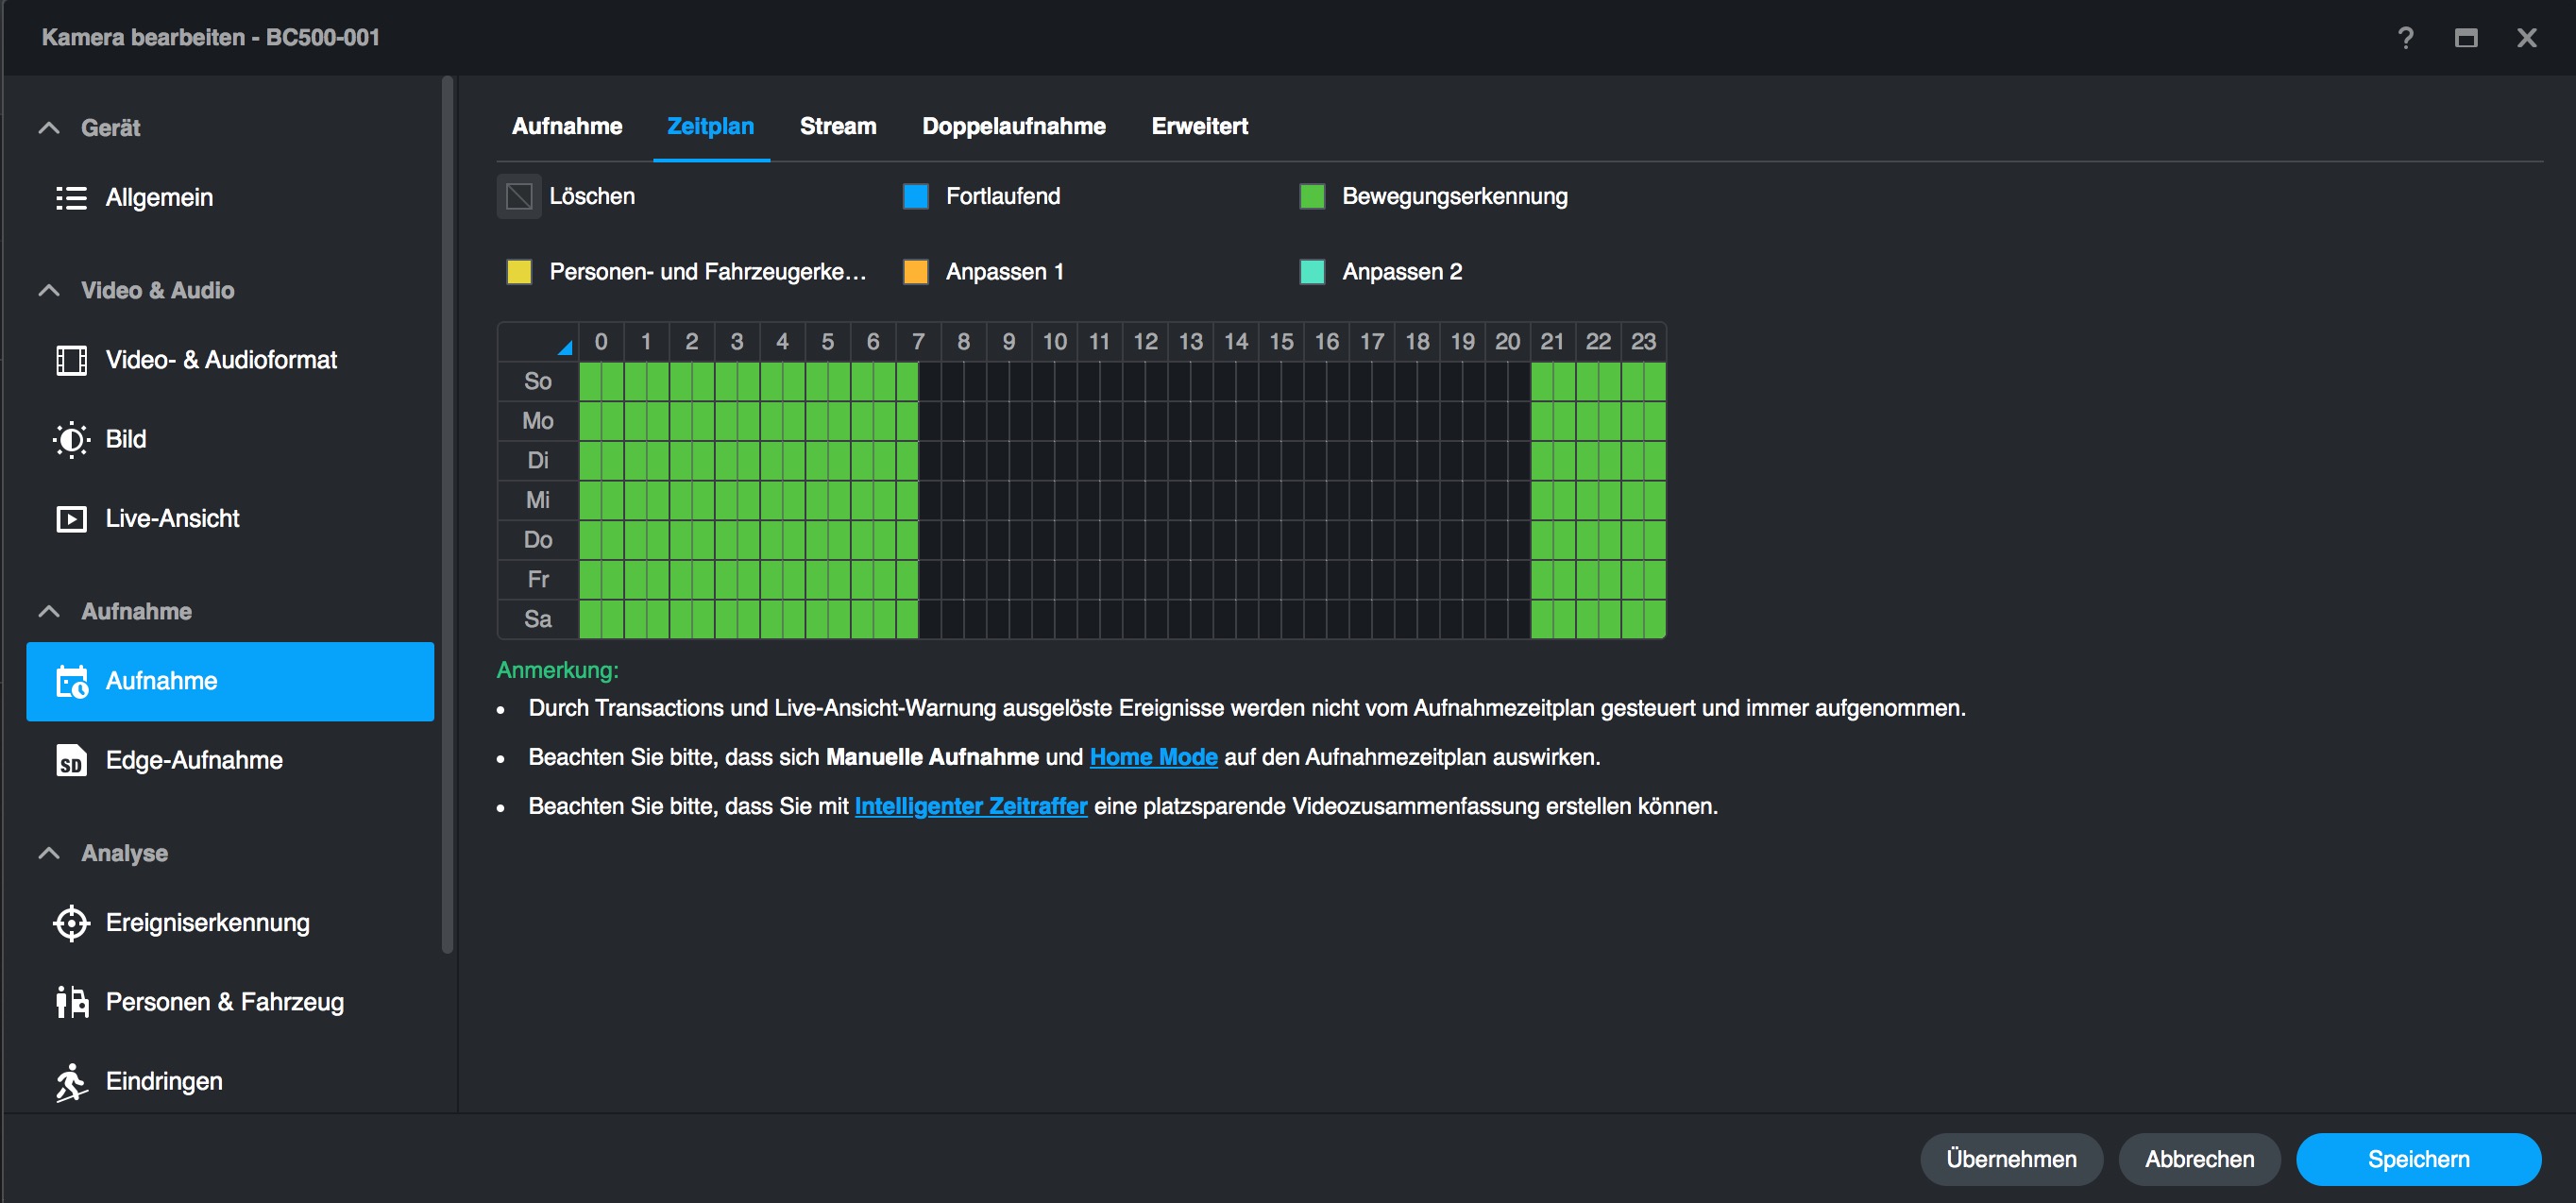Click the Edge-Aufnahme SD card icon

point(71,761)
